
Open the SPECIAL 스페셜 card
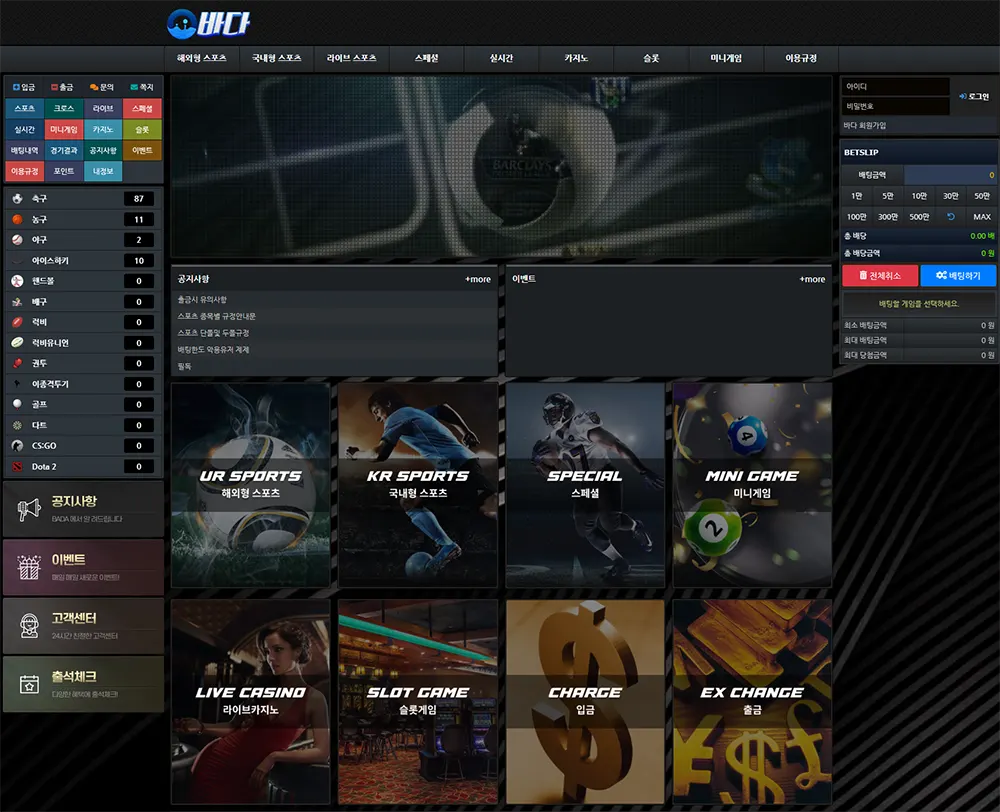tap(585, 485)
